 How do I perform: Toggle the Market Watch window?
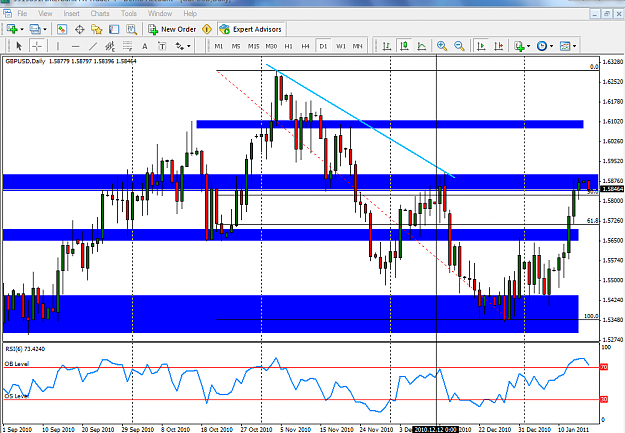tap(62, 29)
